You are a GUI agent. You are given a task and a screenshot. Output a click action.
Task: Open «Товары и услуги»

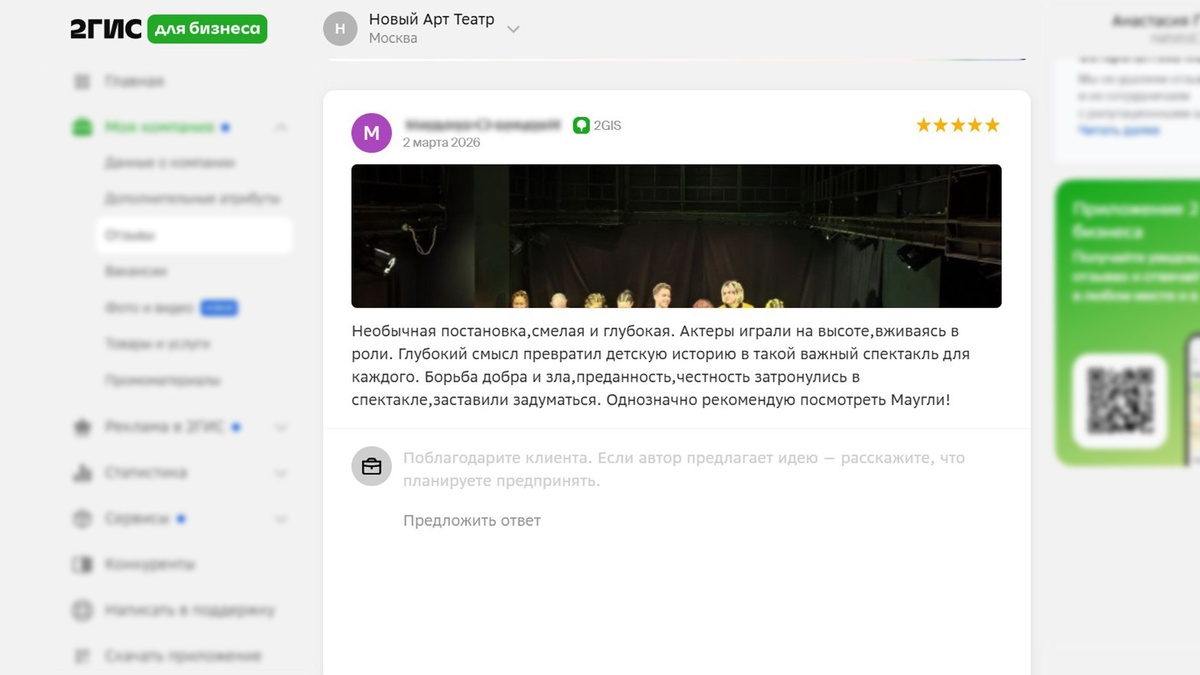pyautogui.click(x=157, y=344)
